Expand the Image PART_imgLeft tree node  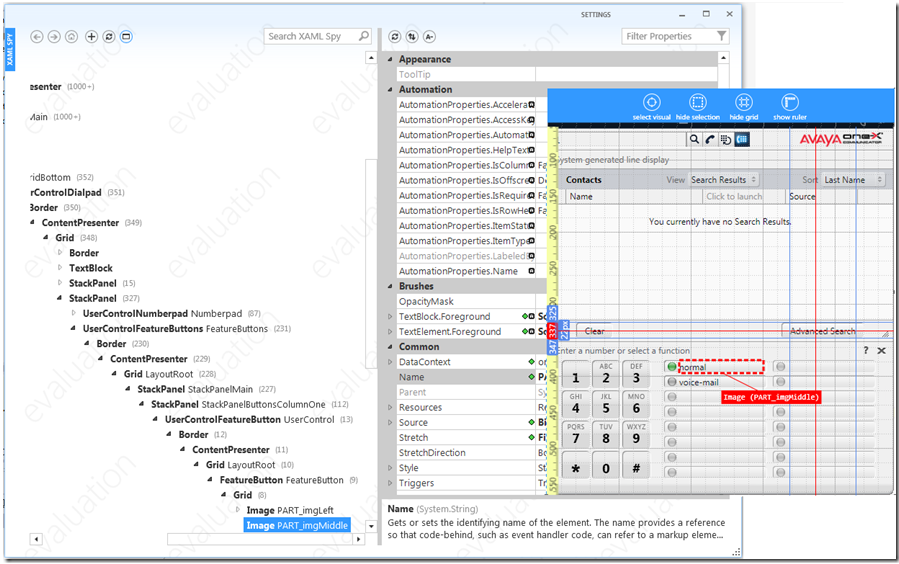click(x=238, y=510)
